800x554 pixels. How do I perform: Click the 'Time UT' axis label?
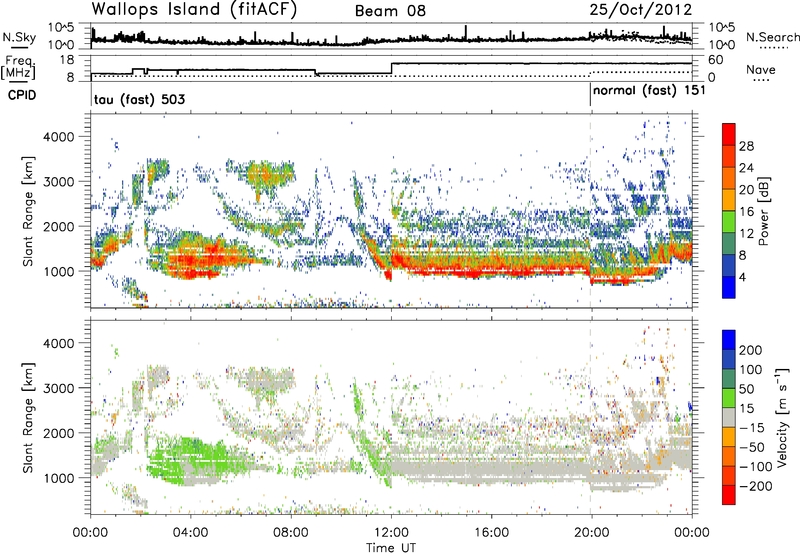[391, 548]
